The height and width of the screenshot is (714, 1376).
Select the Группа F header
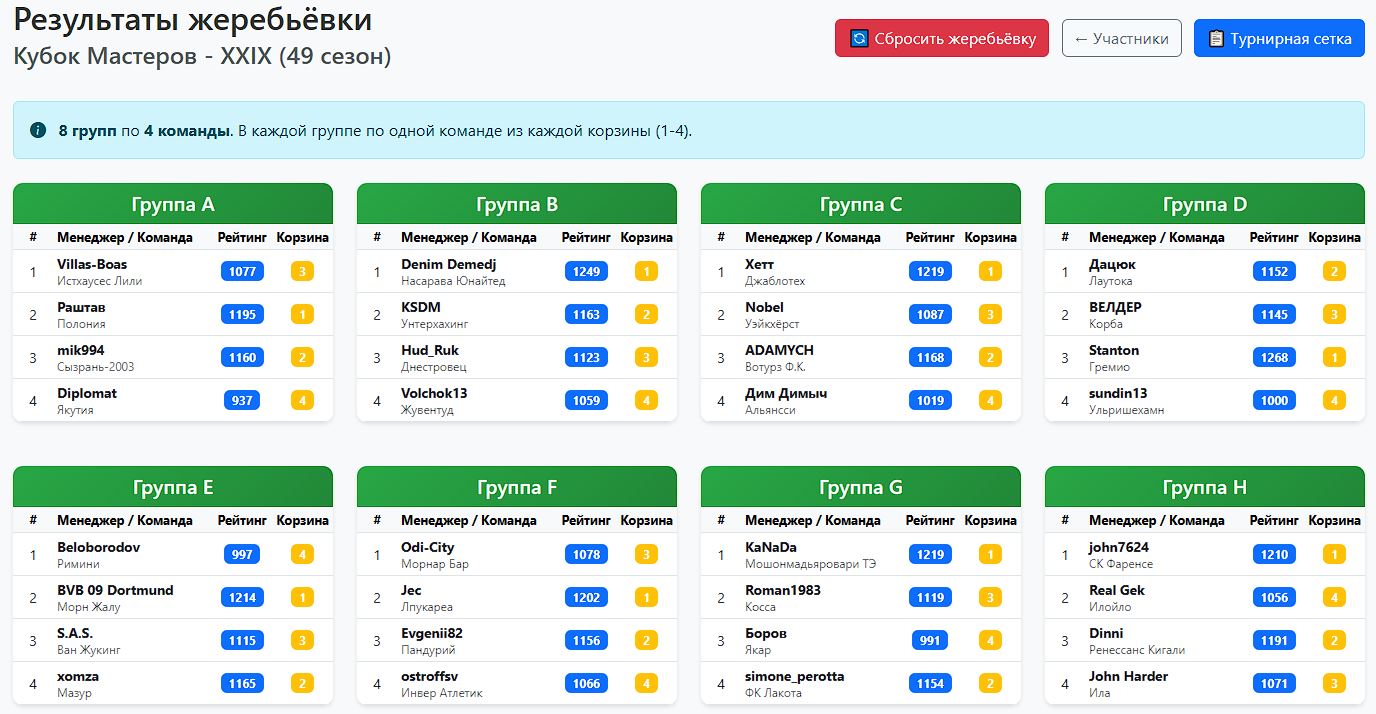pyautogui.click(x=516, y=488)
